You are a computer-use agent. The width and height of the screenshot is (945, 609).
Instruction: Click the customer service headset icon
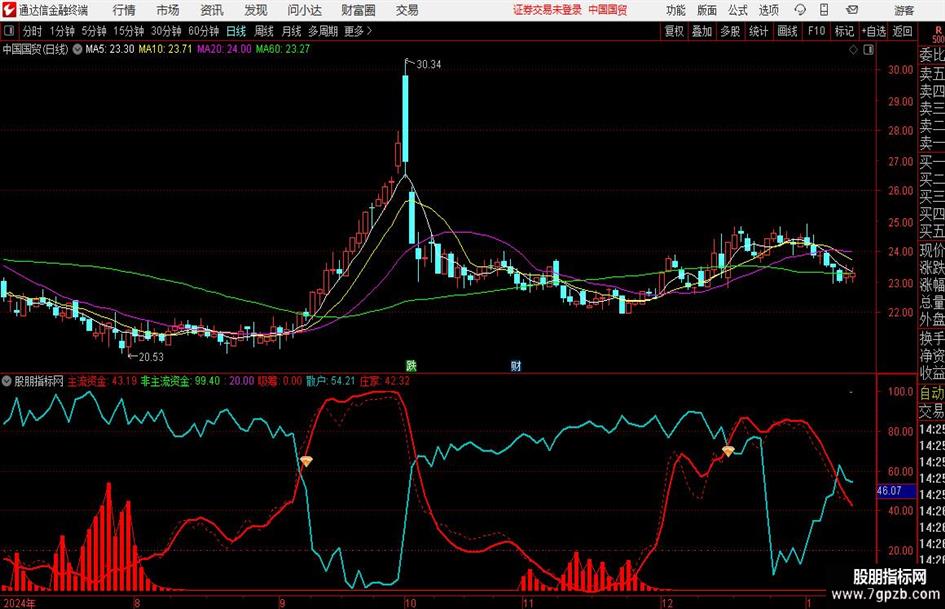[800, 10]
